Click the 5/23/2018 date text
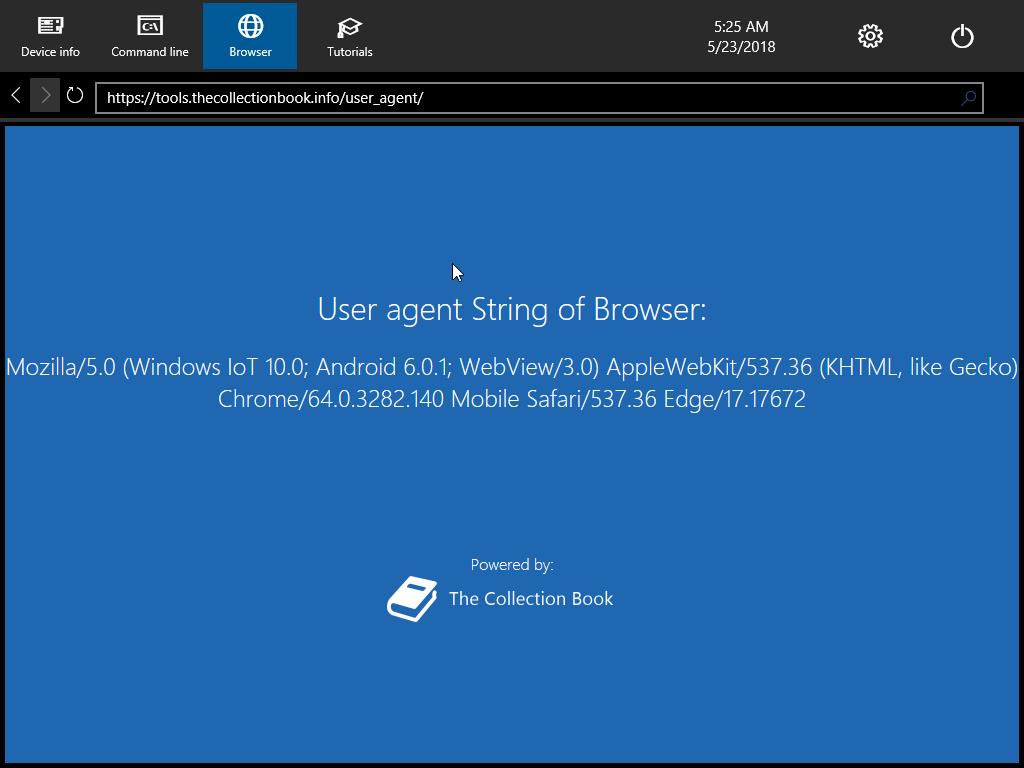The height and width of the screenshot is (768, 1024). (x=741, y=47)
